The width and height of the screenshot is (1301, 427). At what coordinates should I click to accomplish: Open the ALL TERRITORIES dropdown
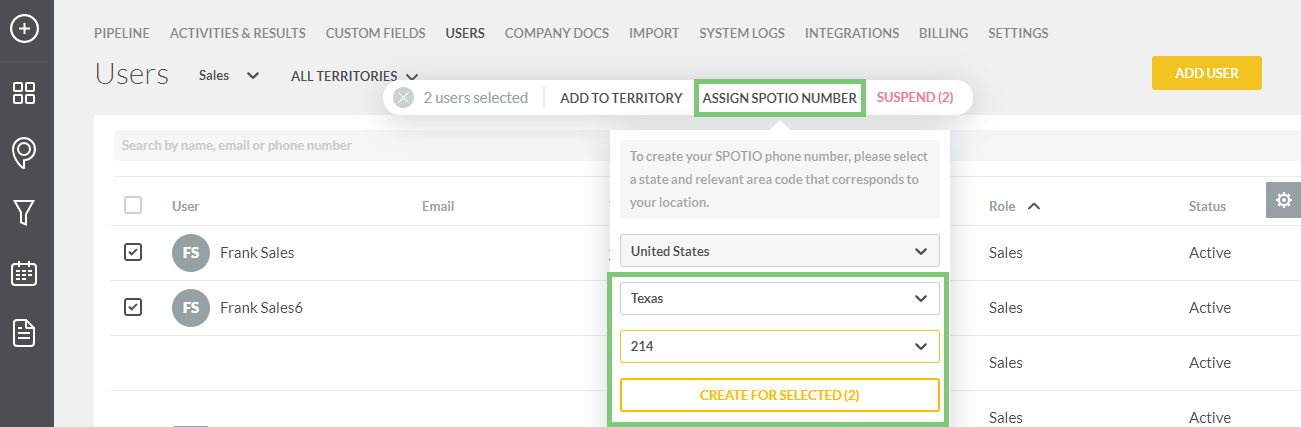(354, 76)
